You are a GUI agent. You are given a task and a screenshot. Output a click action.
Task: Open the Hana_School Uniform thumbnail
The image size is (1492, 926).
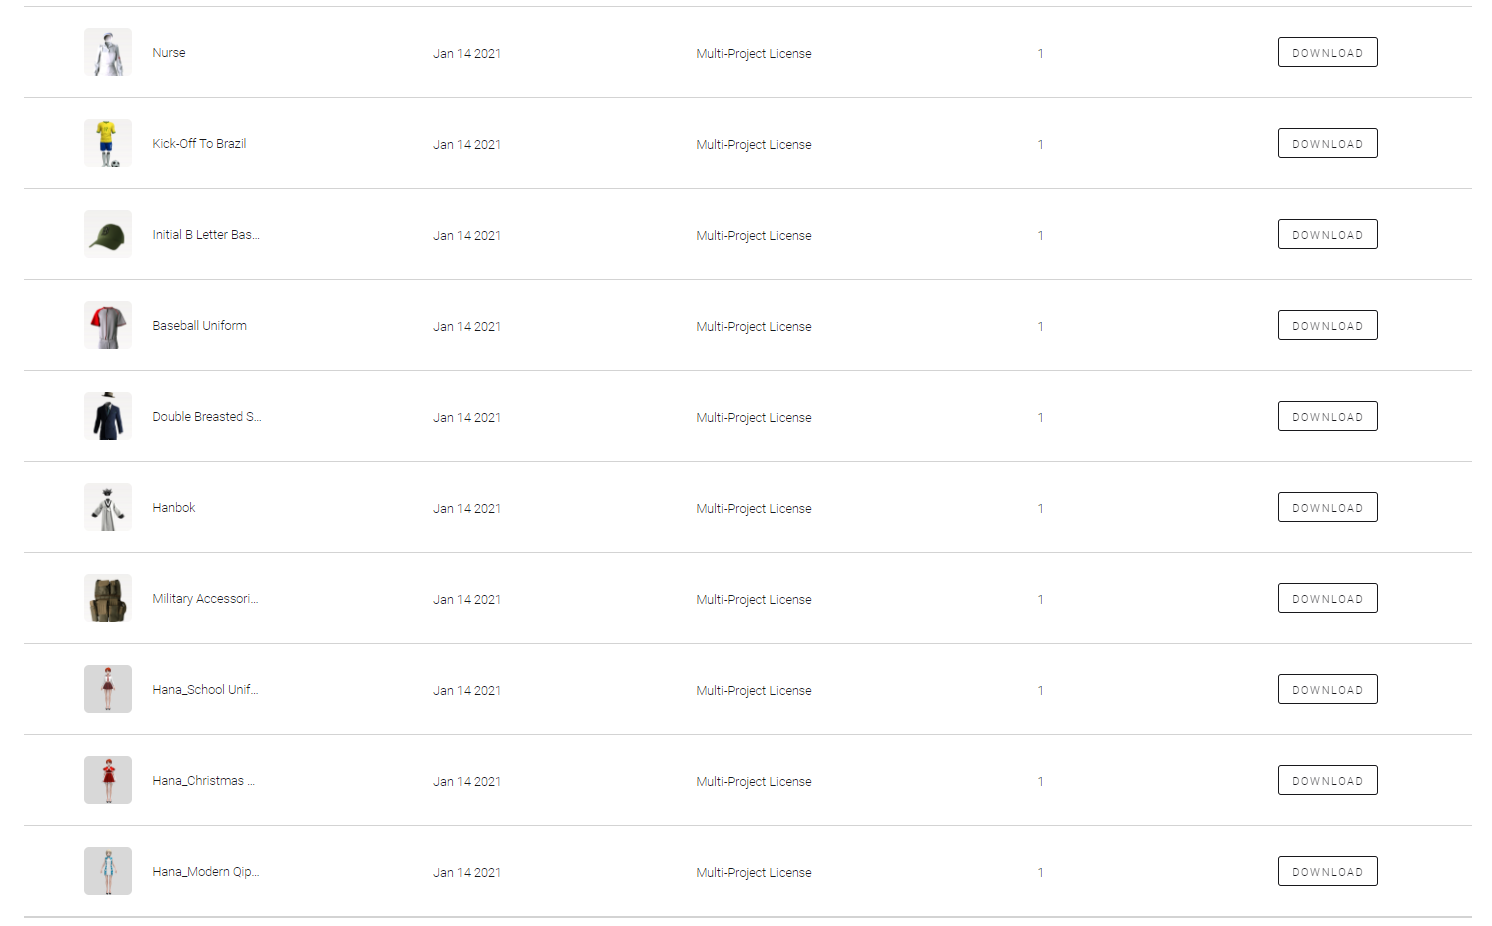click(108, 689)
